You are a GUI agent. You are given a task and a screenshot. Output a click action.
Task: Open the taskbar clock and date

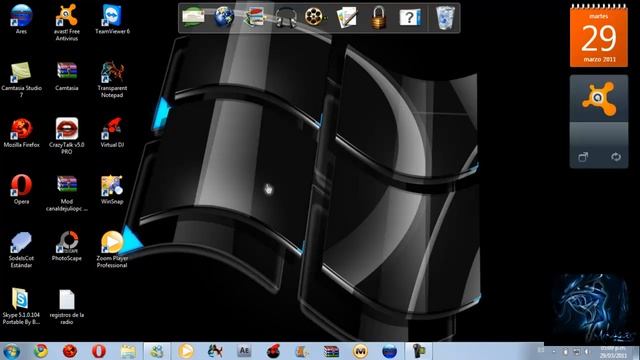[x=613, y=352]
